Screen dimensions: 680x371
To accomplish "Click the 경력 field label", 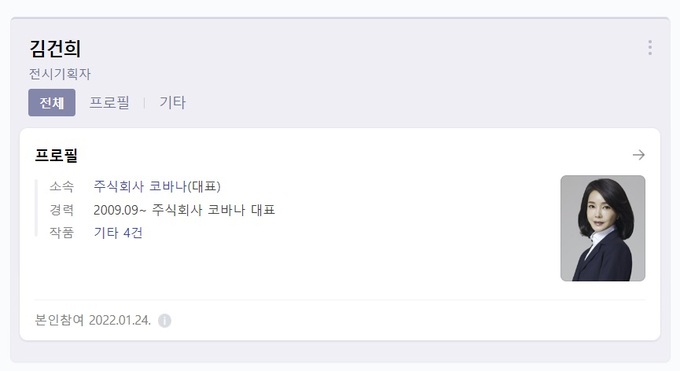I will click(x=62, y=210).
